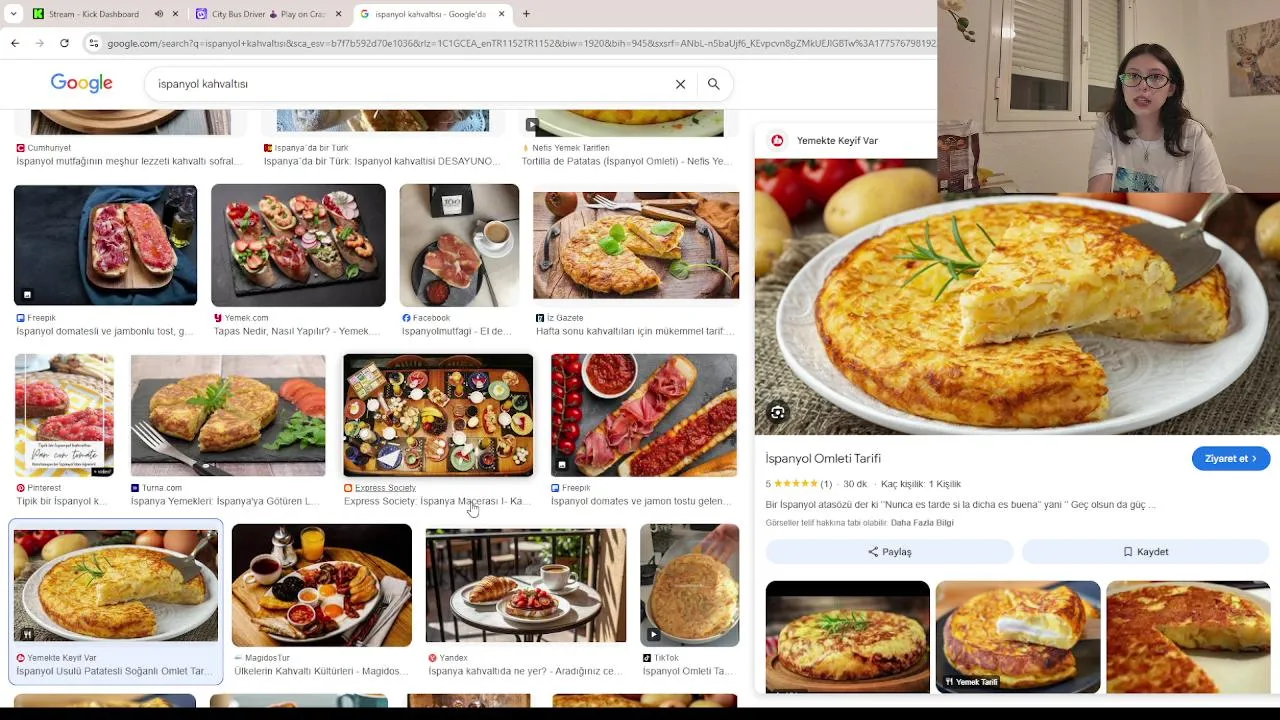Open new browser tab with plus icon
The image size is (1280, 720).
click(526, 14)
